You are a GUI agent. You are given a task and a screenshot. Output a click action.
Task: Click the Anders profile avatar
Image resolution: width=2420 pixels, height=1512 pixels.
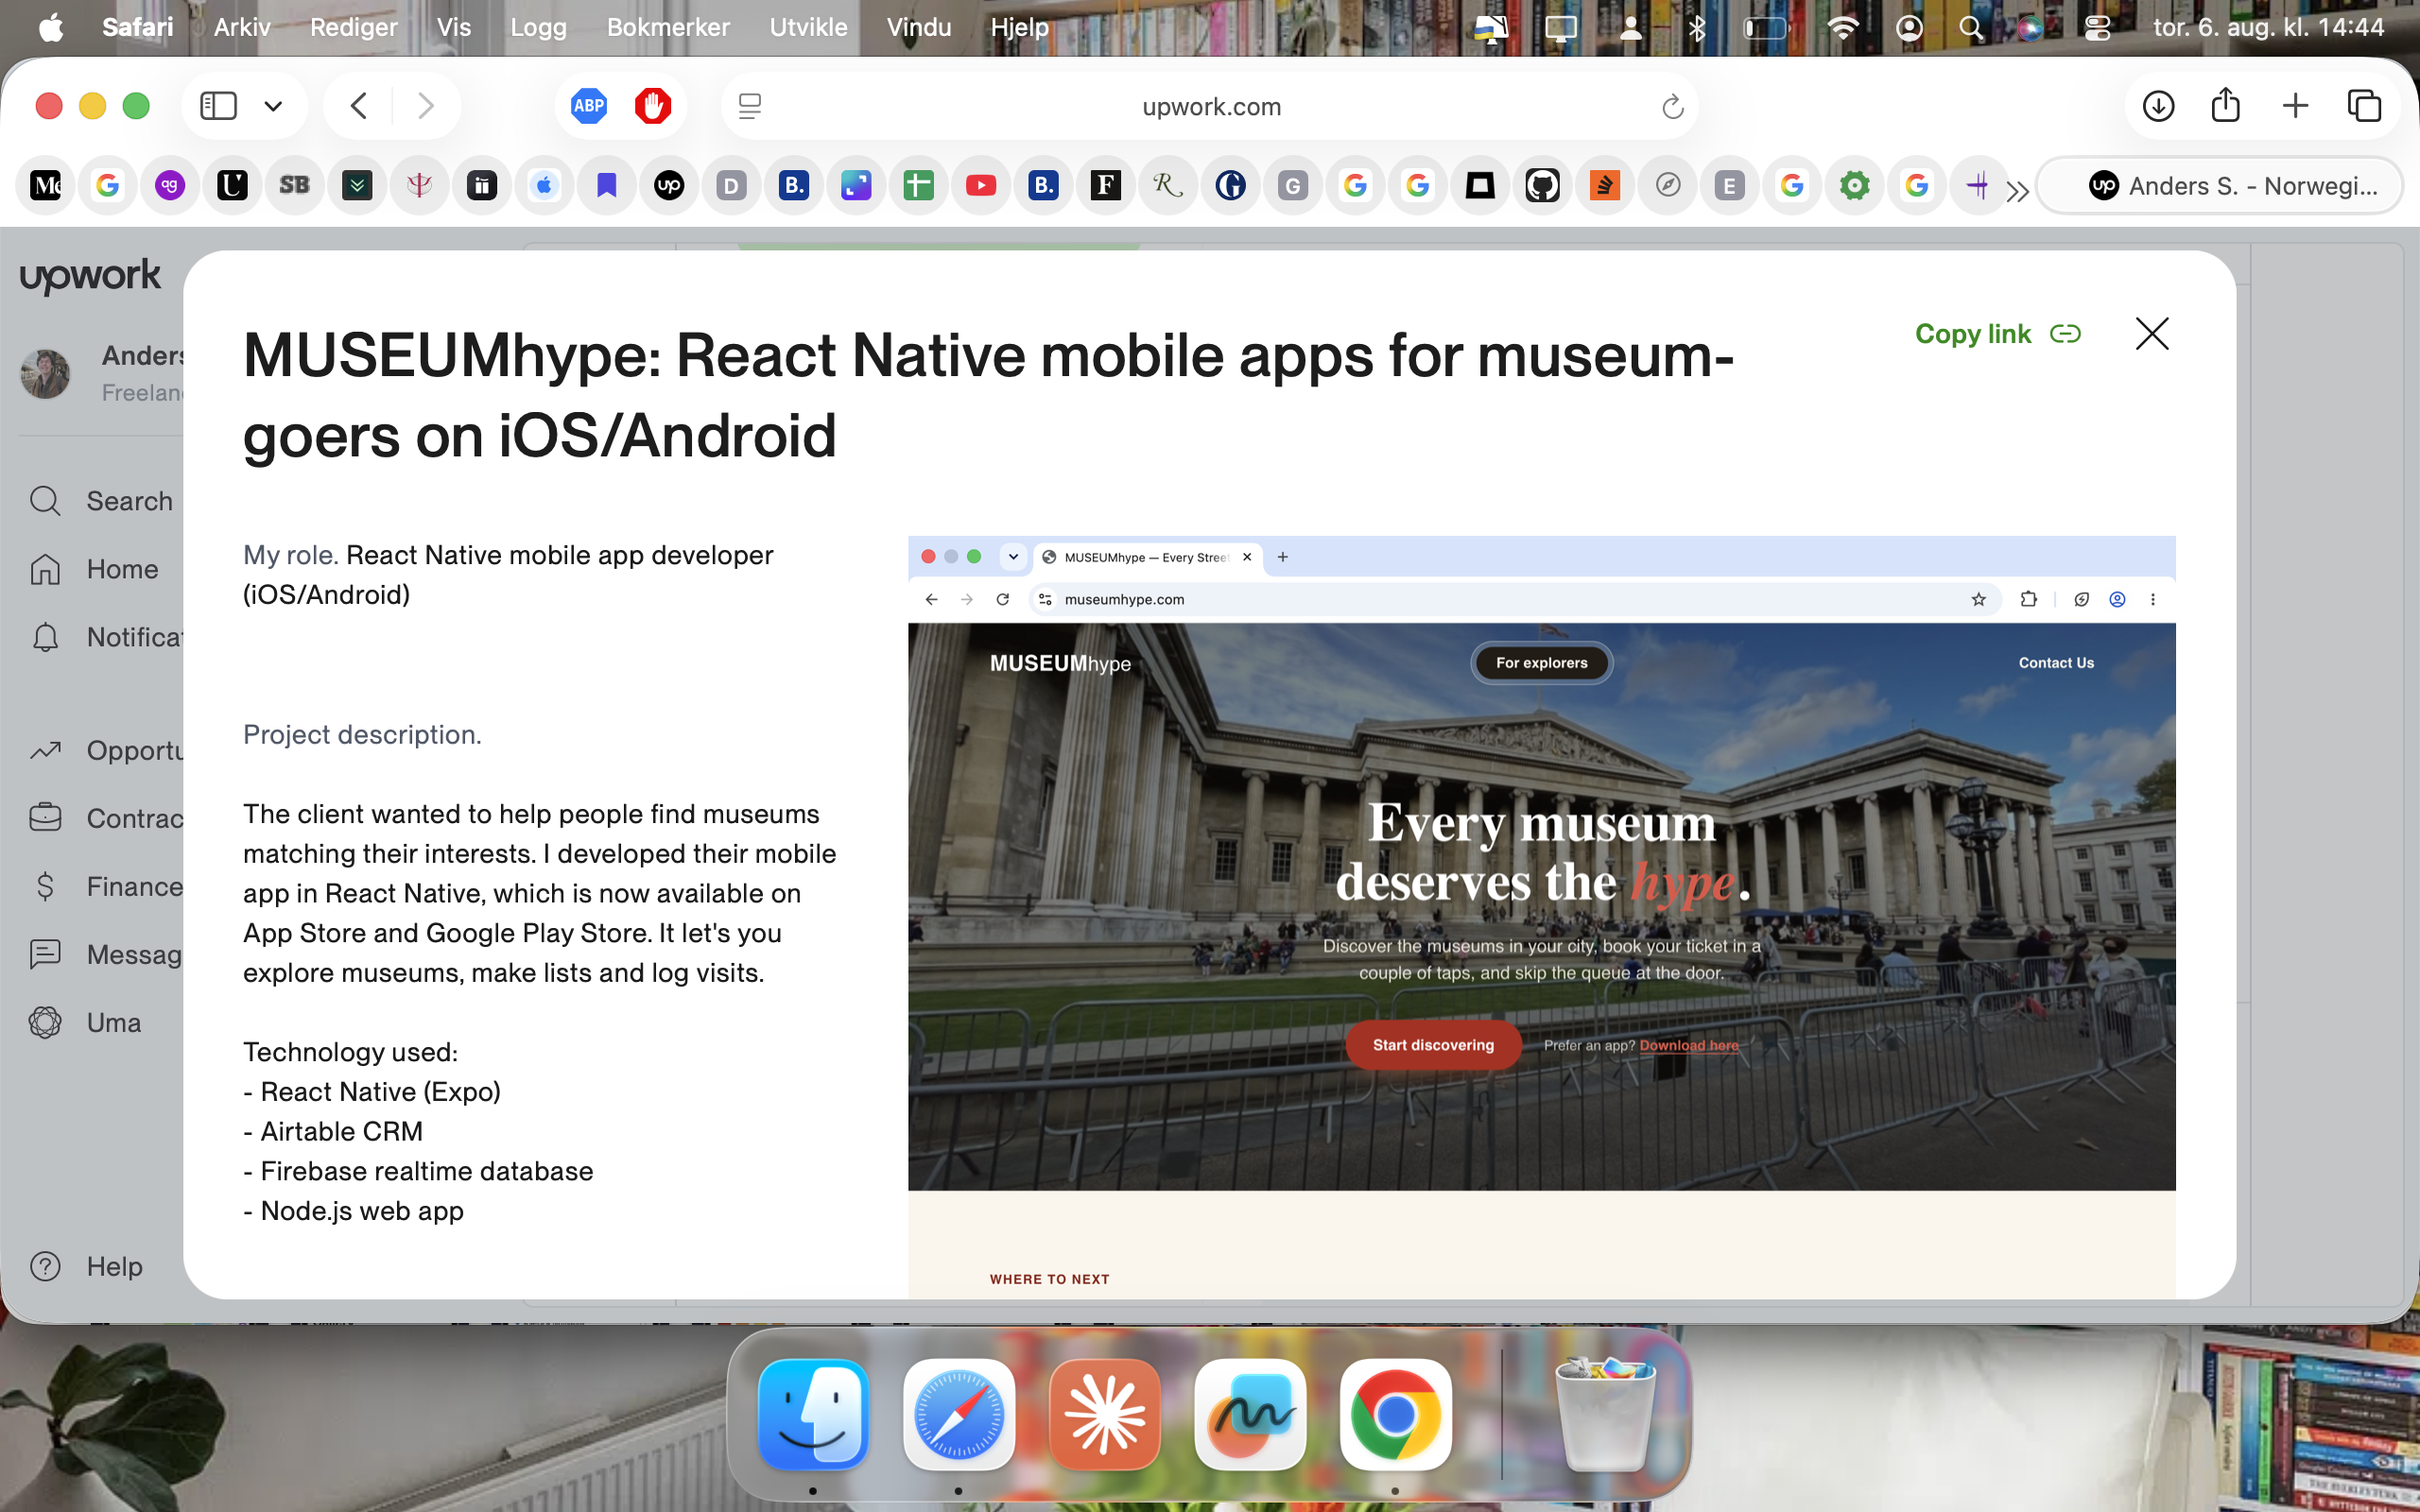(46, 374)
